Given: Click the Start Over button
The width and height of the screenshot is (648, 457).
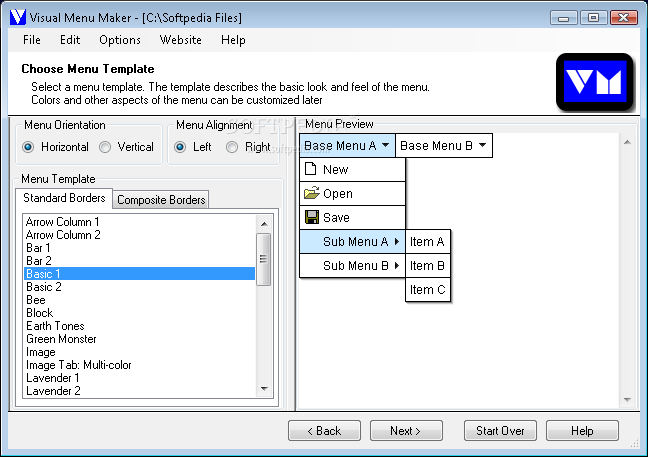Looking at the screenshot, I should 500,431.
